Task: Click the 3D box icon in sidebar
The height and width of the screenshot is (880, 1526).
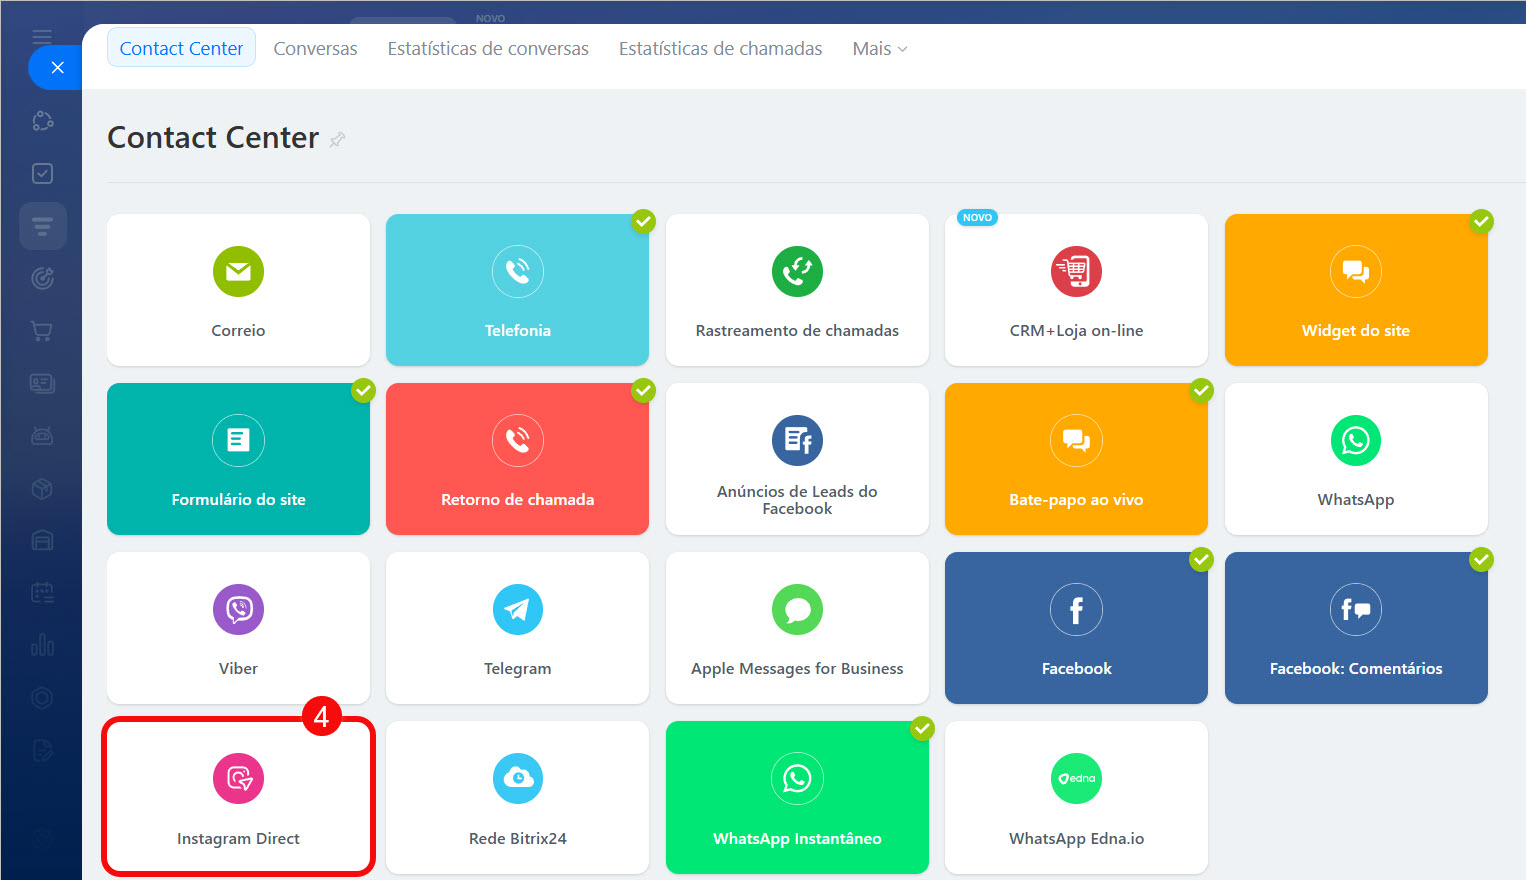Action: (x=42, y=488)
